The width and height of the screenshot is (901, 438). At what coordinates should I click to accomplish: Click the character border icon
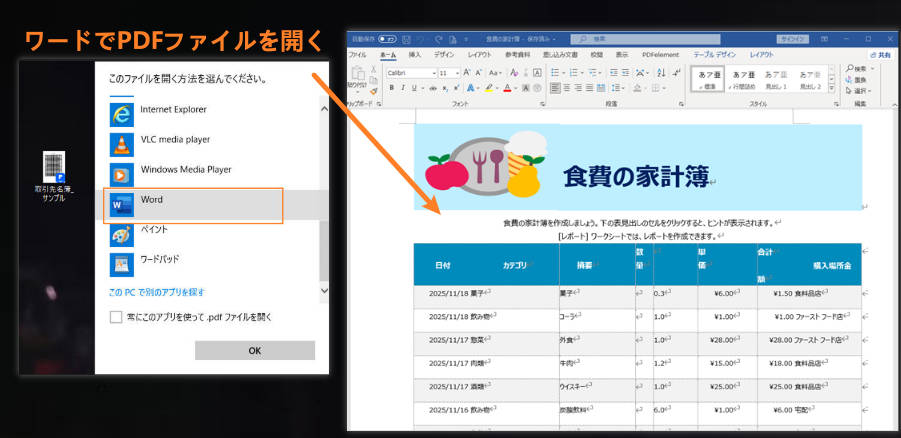(537, 73)
